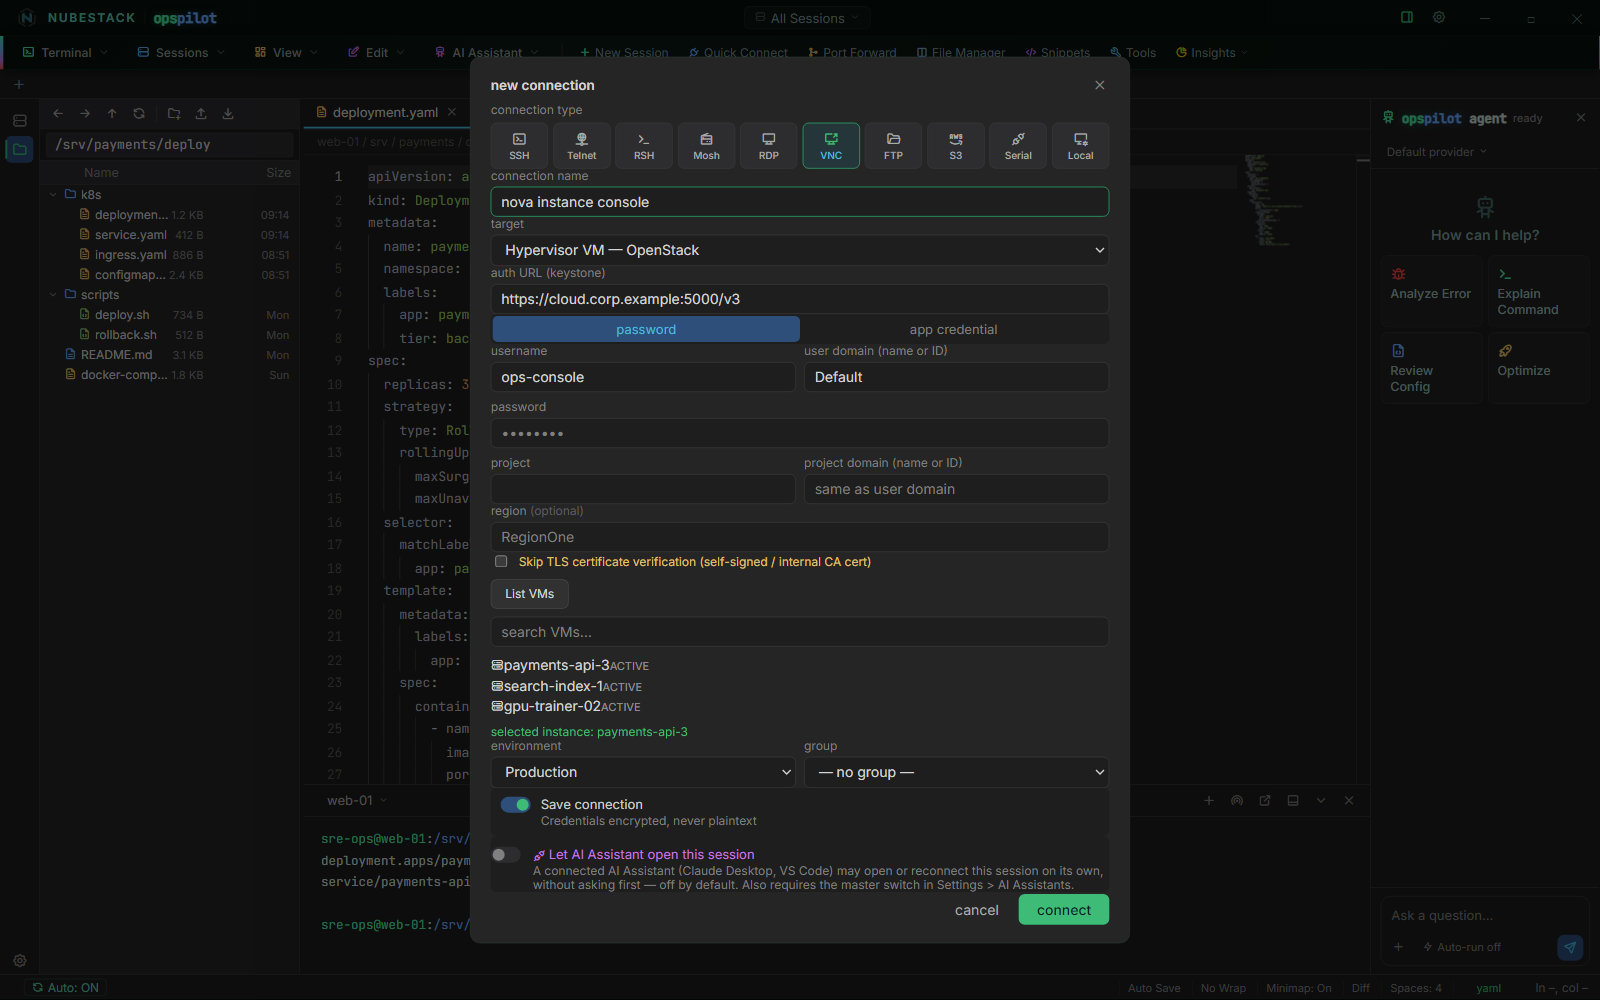Switch to deployment.yaml tab
1600x1000 pixels.
(385, 113)
